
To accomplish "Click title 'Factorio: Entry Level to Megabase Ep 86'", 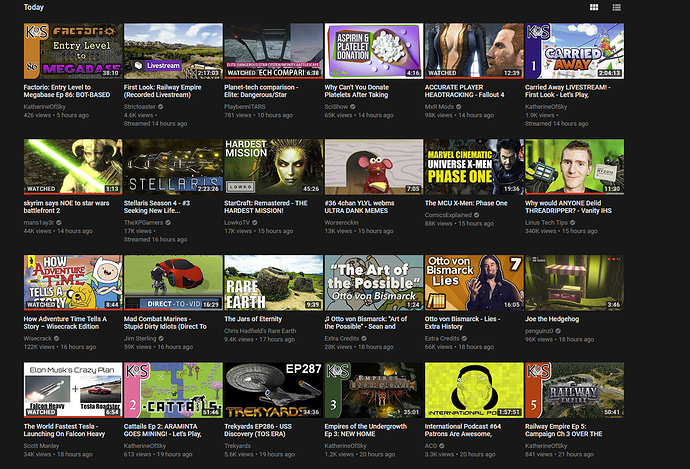I will pos(67,91).
